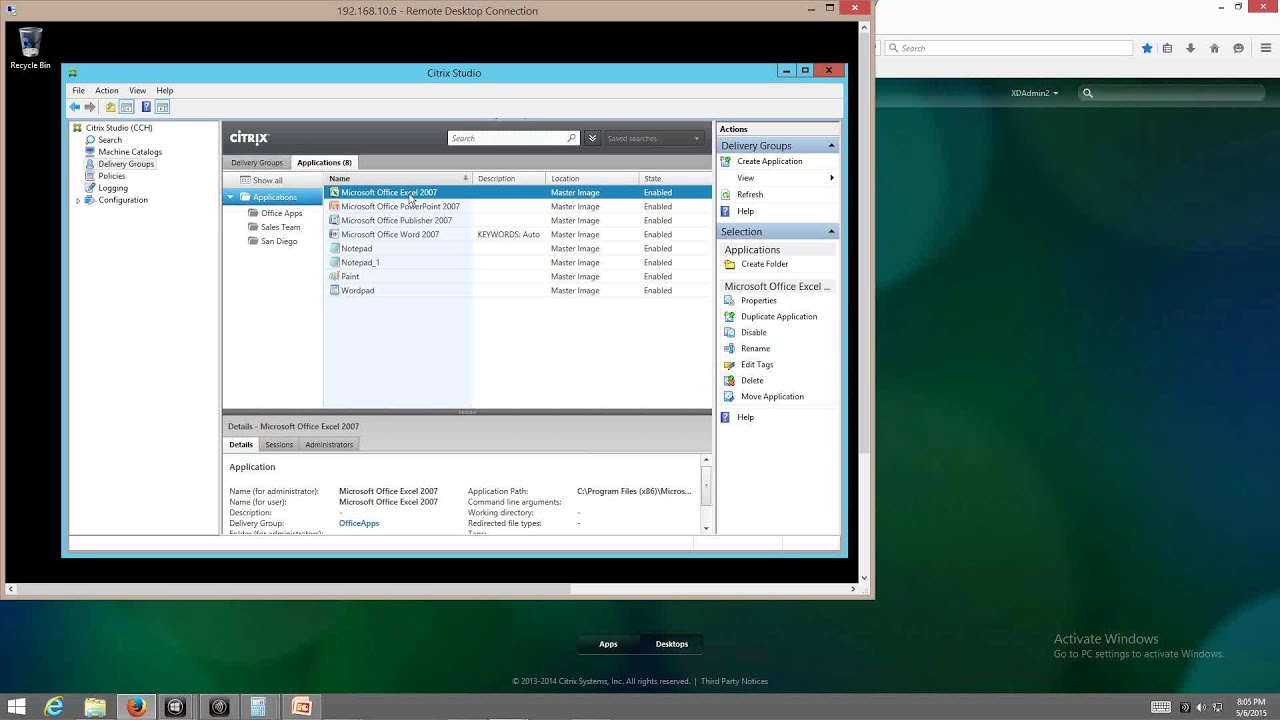Viewport: 1280px width, 720px height.
Task: Click the Delete action
Action: 752,381
